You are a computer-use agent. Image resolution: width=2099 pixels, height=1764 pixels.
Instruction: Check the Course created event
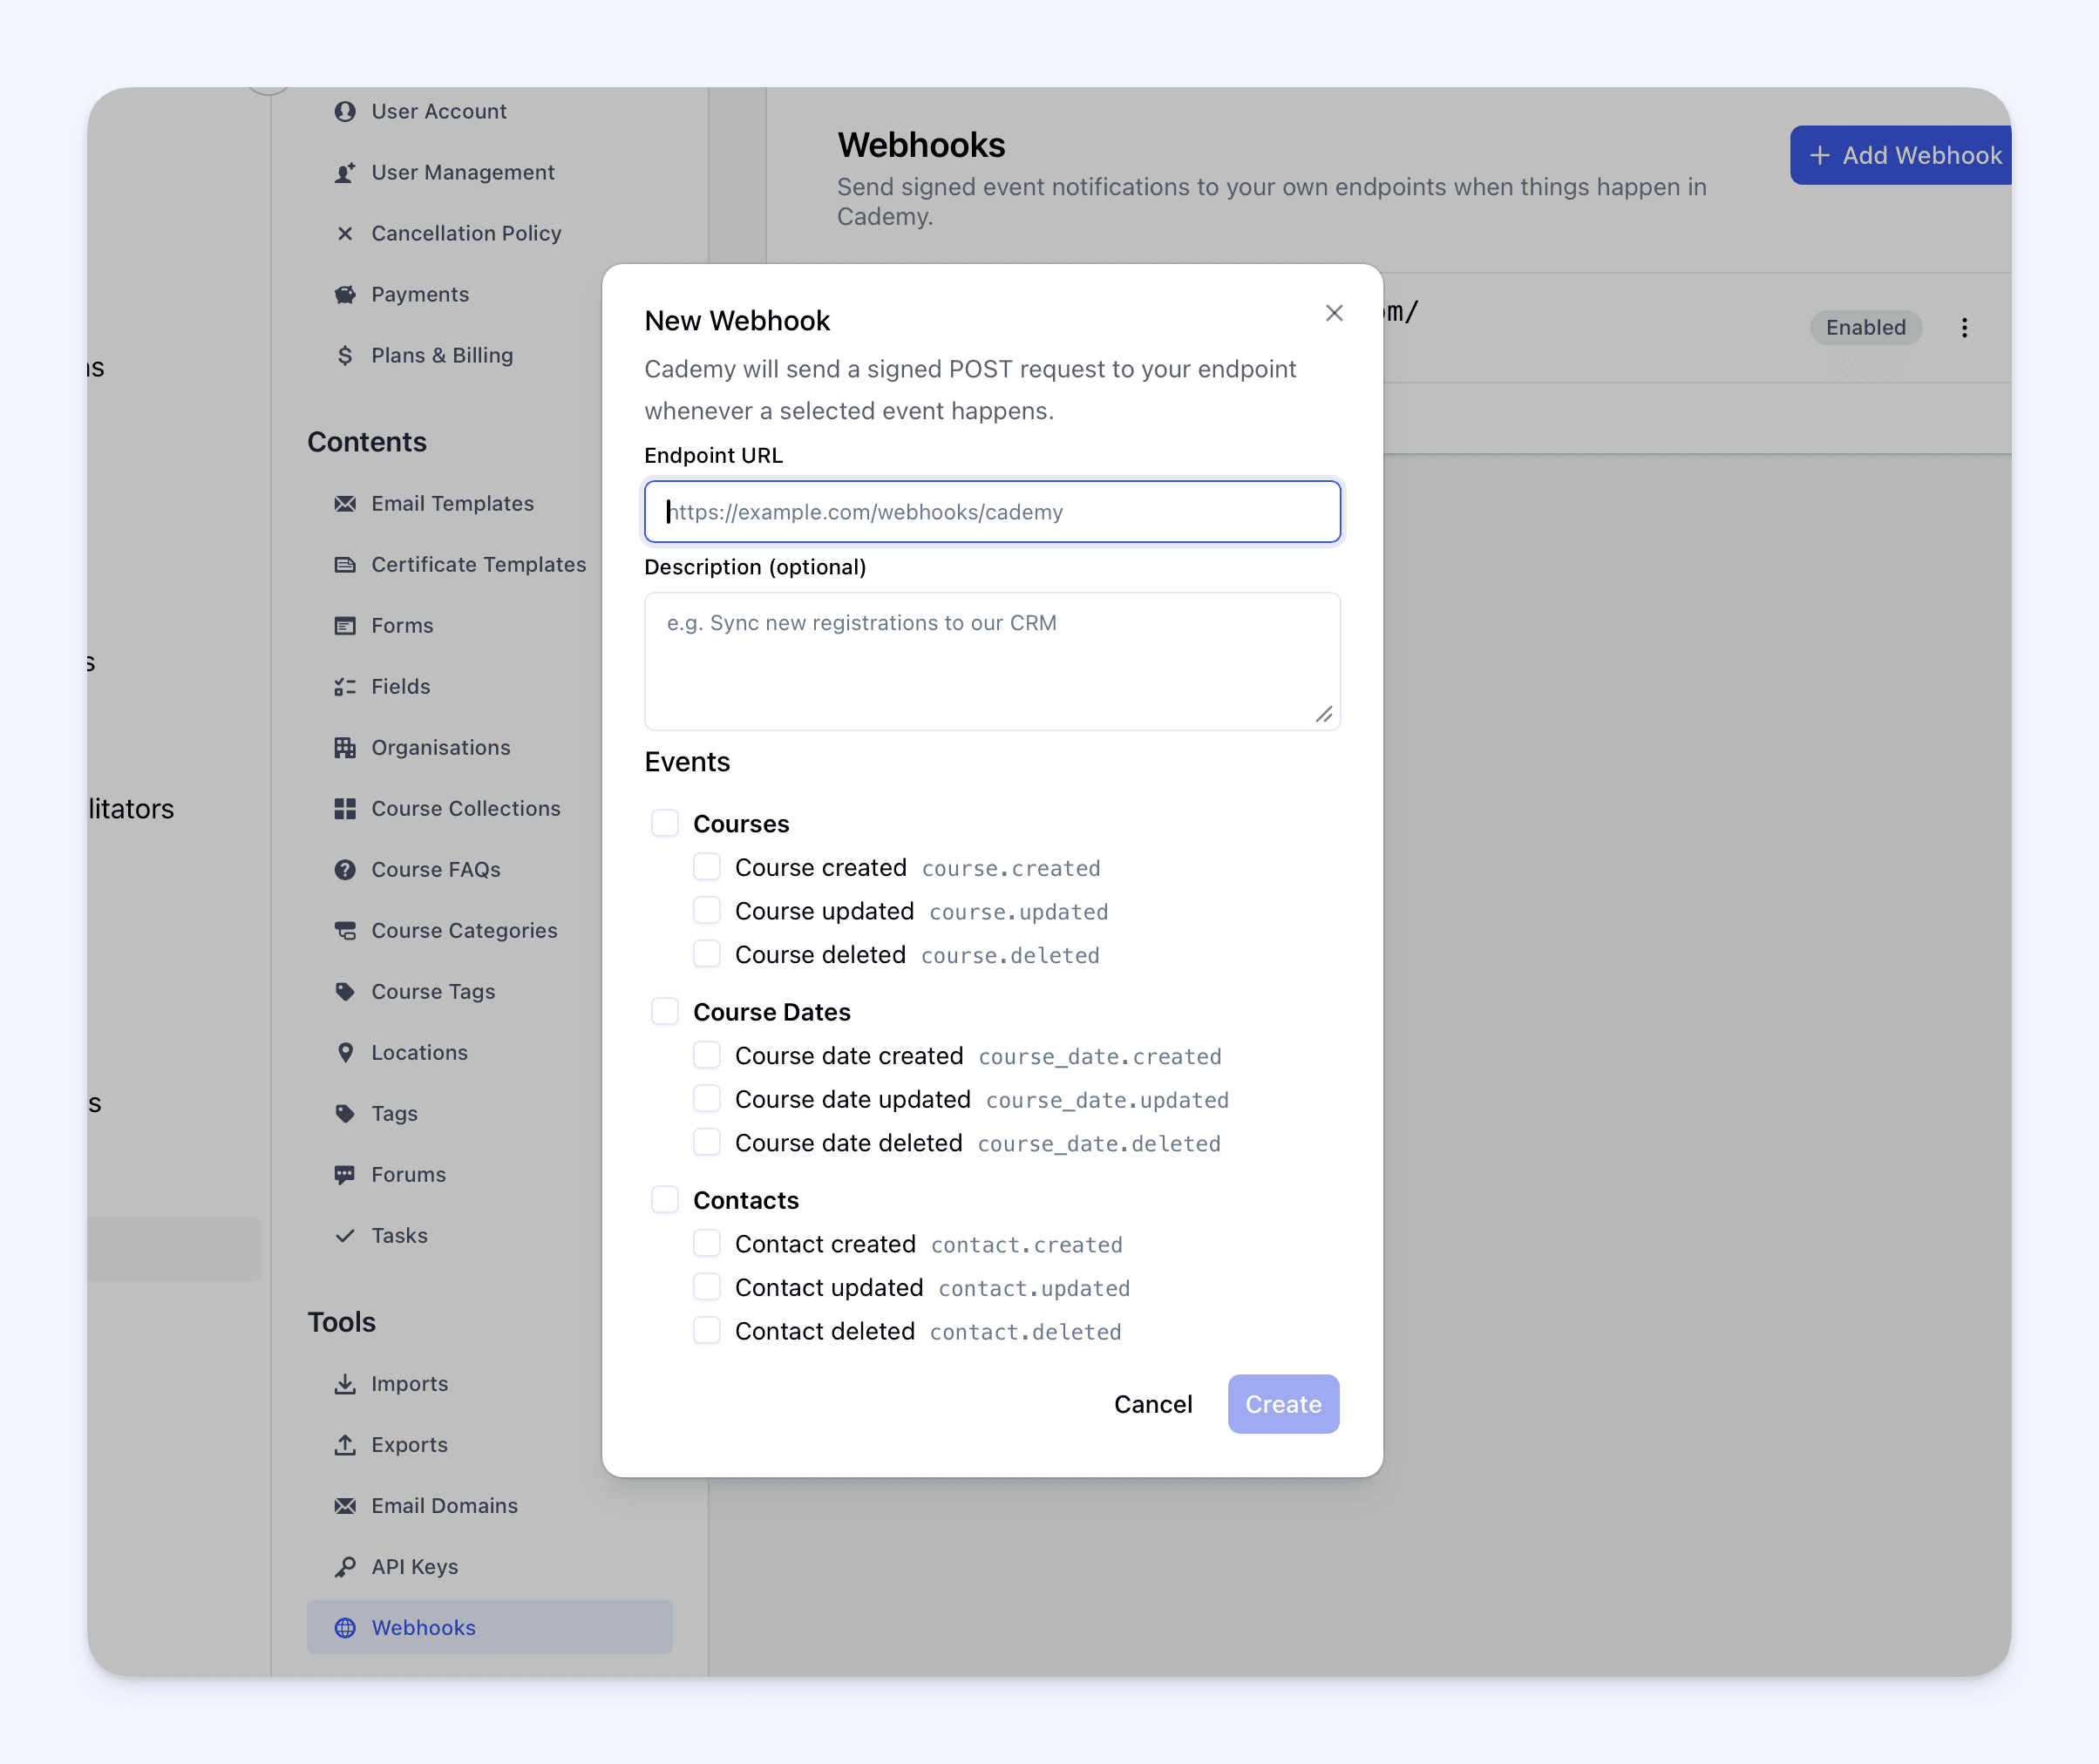707,867
